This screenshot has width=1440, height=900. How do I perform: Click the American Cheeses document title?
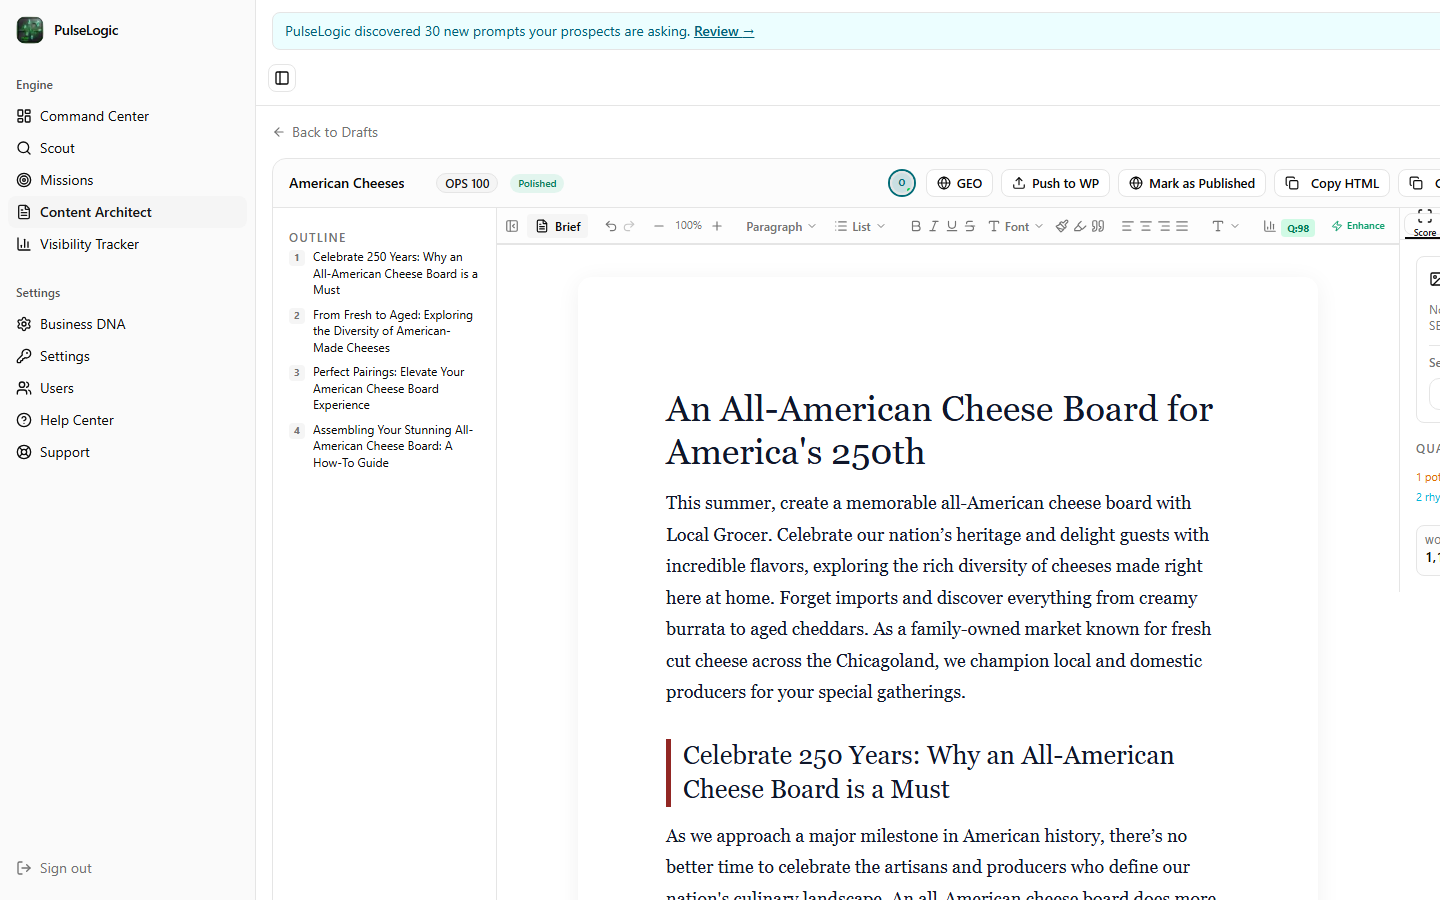tap(347, 183)
